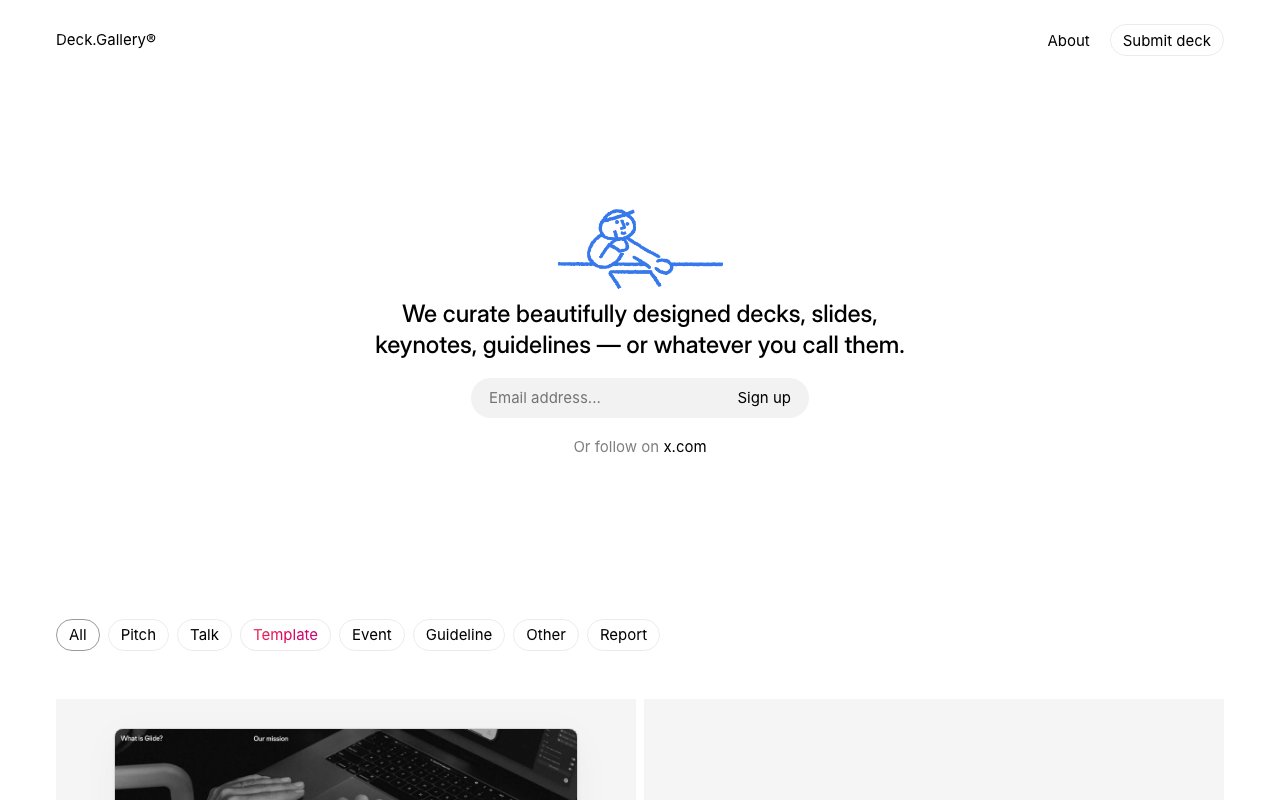Viewport: 1280px width, 800px height.
Task: Click the Submit deck button
Action: [1166, 41]
